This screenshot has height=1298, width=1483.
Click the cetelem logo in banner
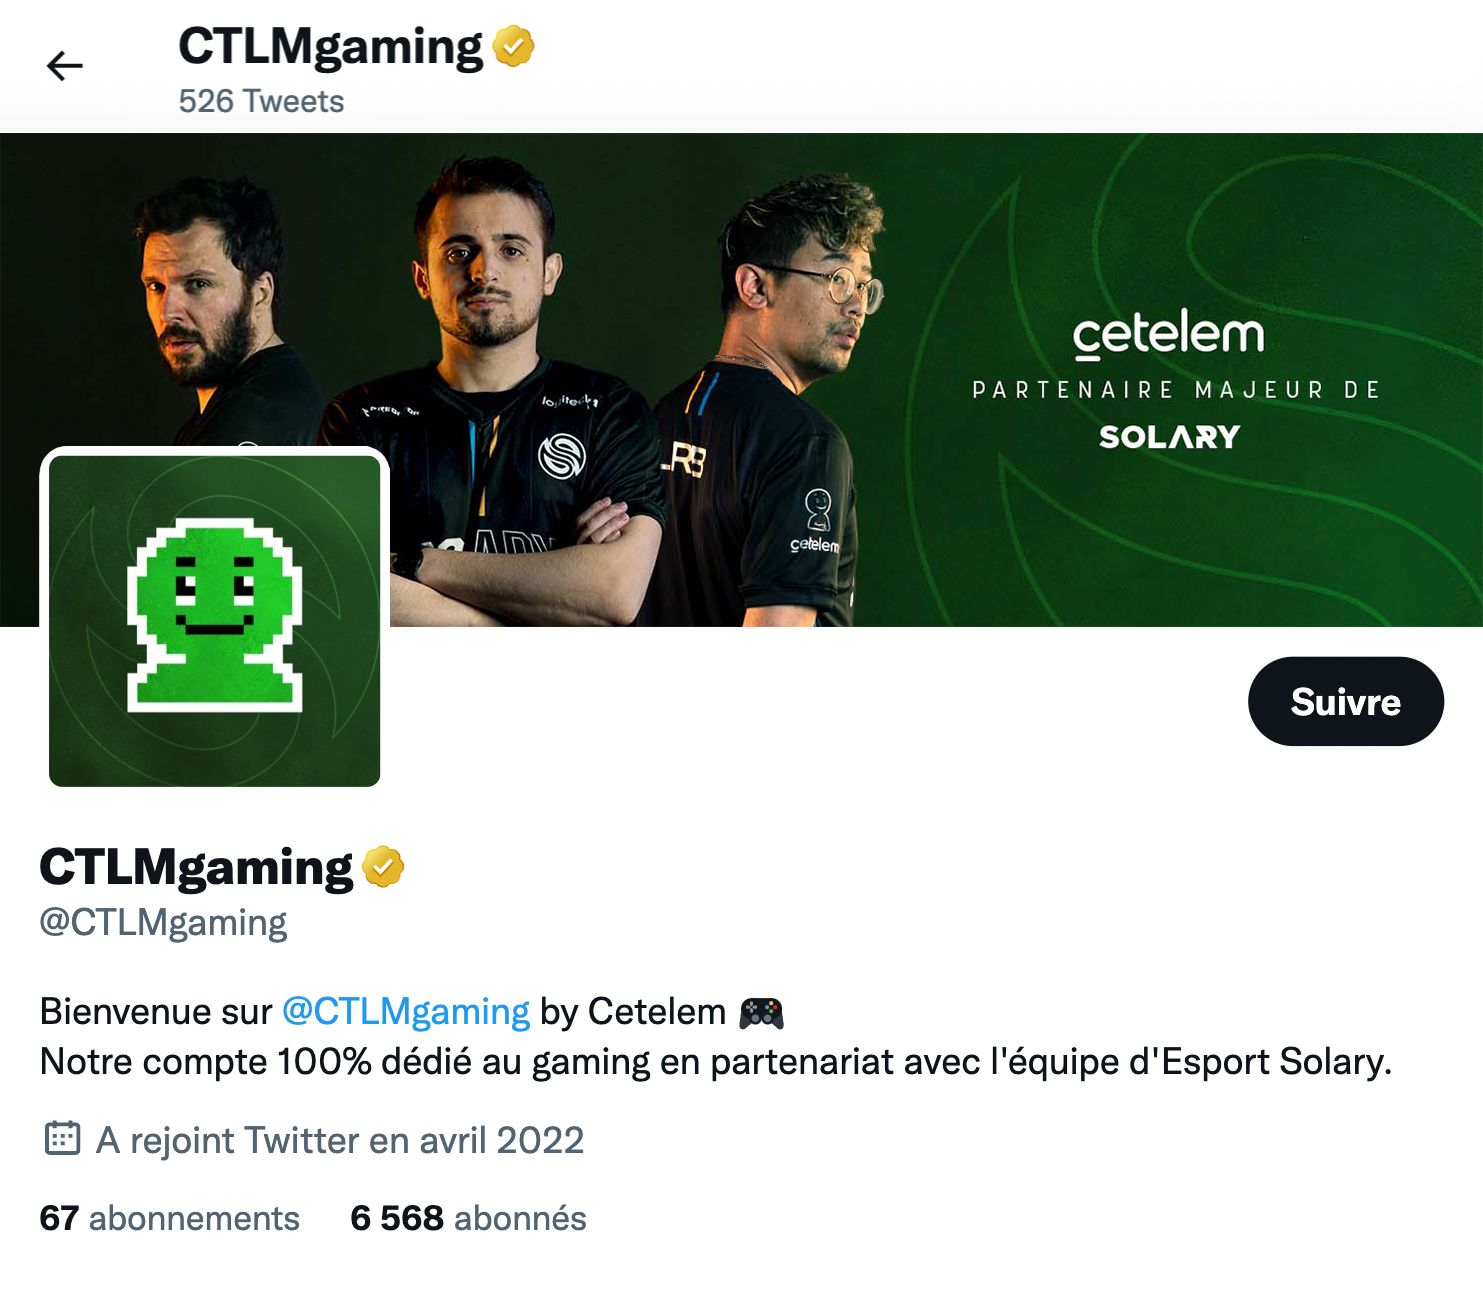1168,335
